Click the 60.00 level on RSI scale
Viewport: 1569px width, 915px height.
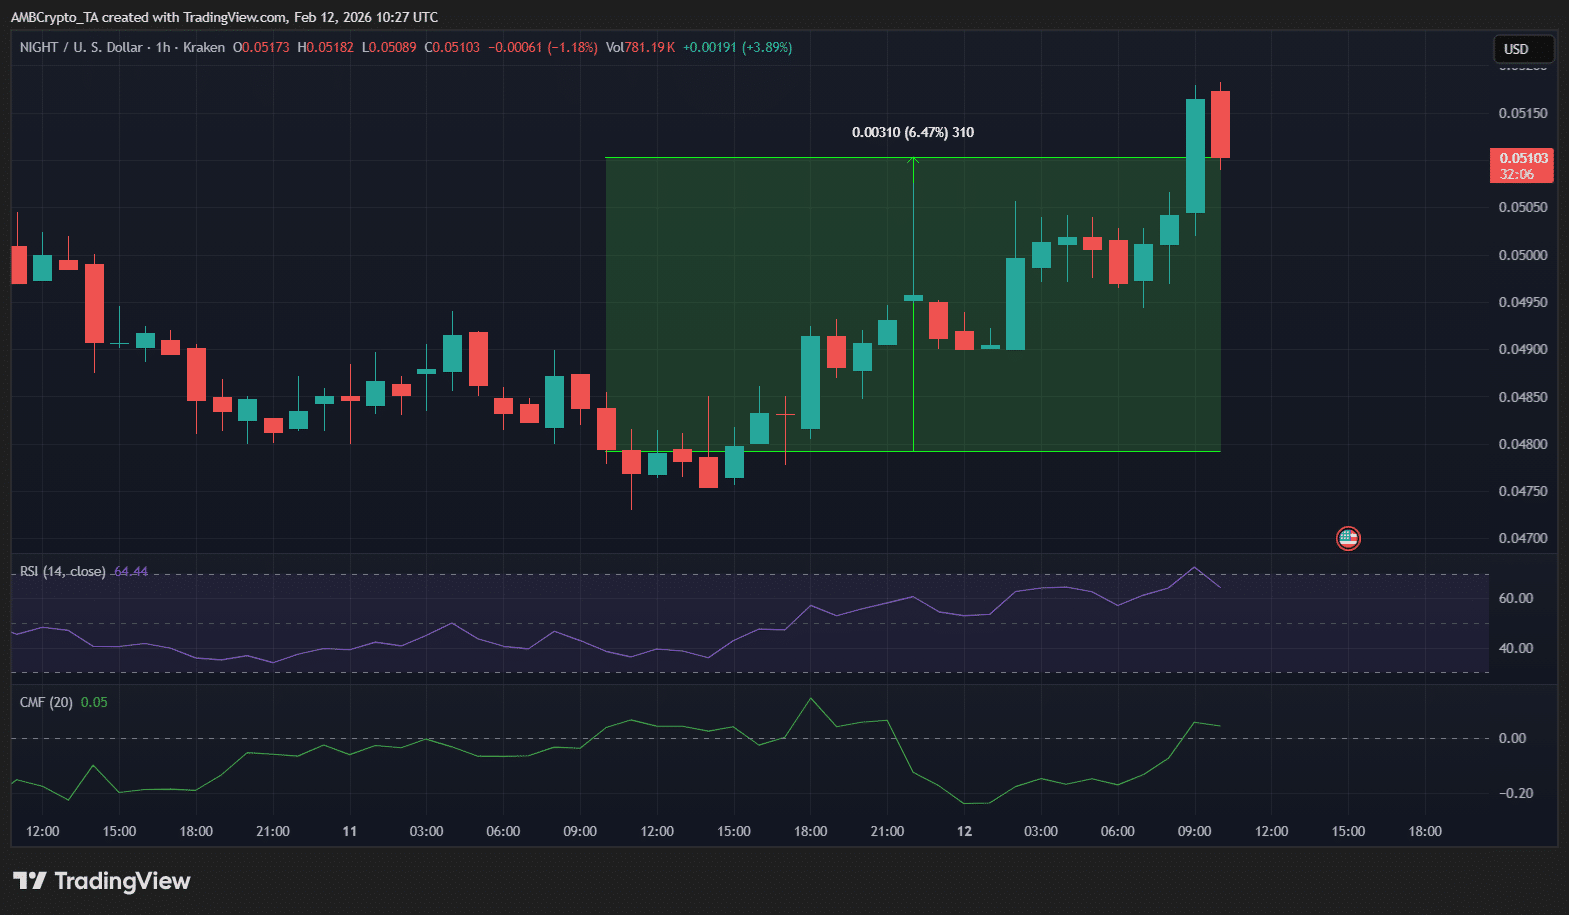(x=1515, y=598)
